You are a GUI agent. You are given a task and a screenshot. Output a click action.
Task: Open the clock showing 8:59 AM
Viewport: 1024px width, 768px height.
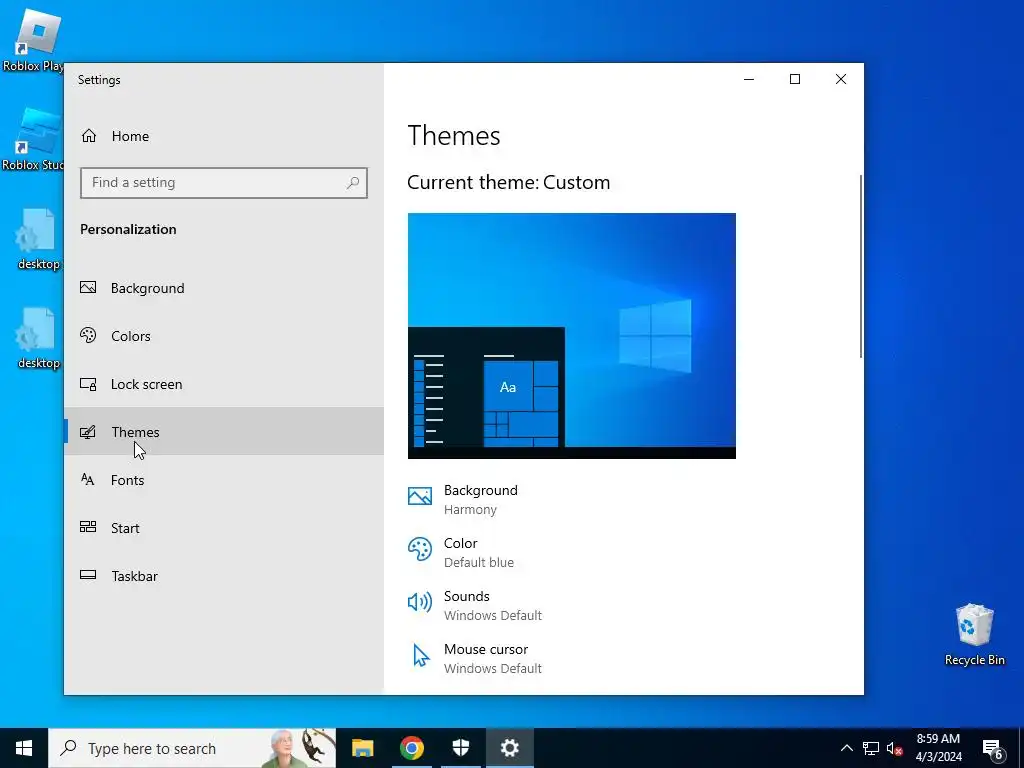point(938,748)
